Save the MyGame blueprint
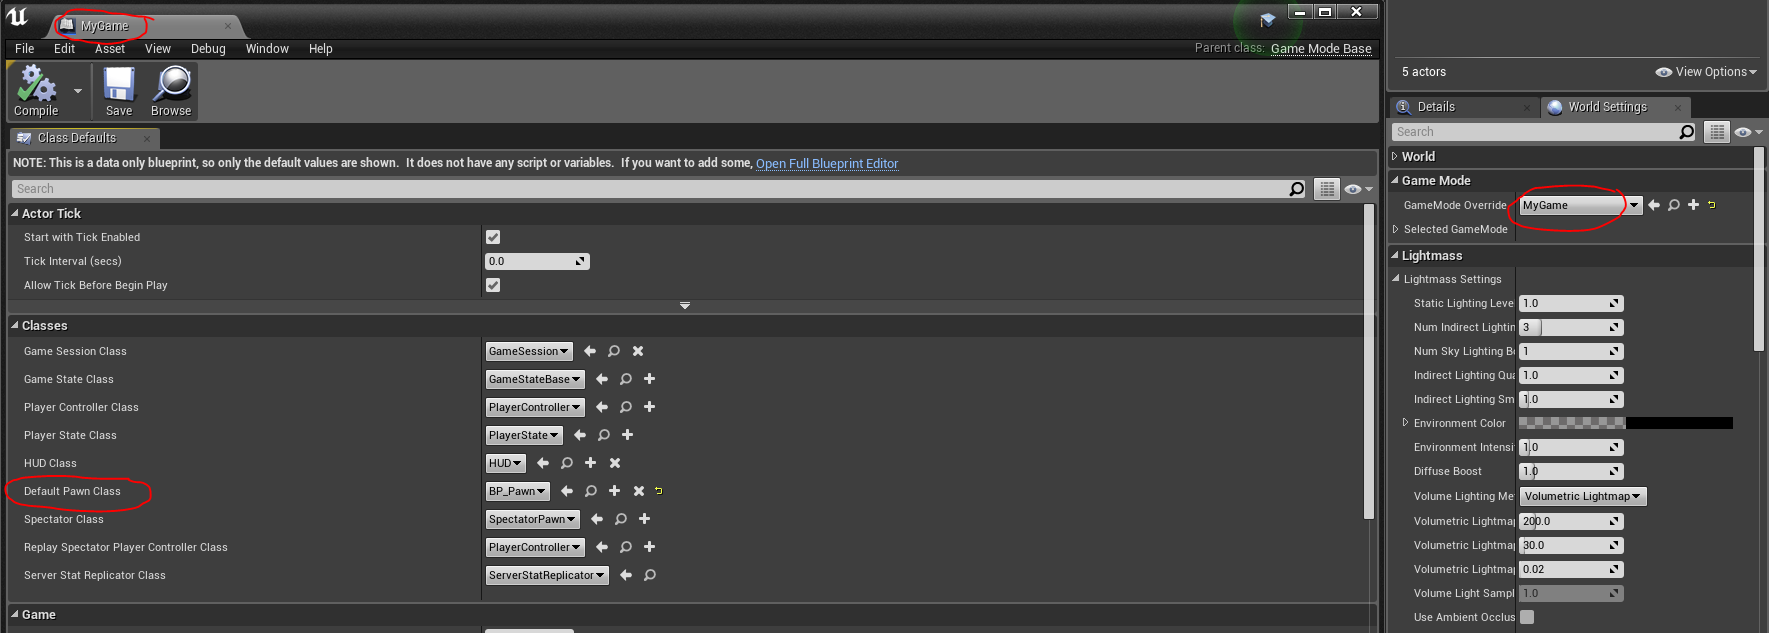 (x=119, y=90)
